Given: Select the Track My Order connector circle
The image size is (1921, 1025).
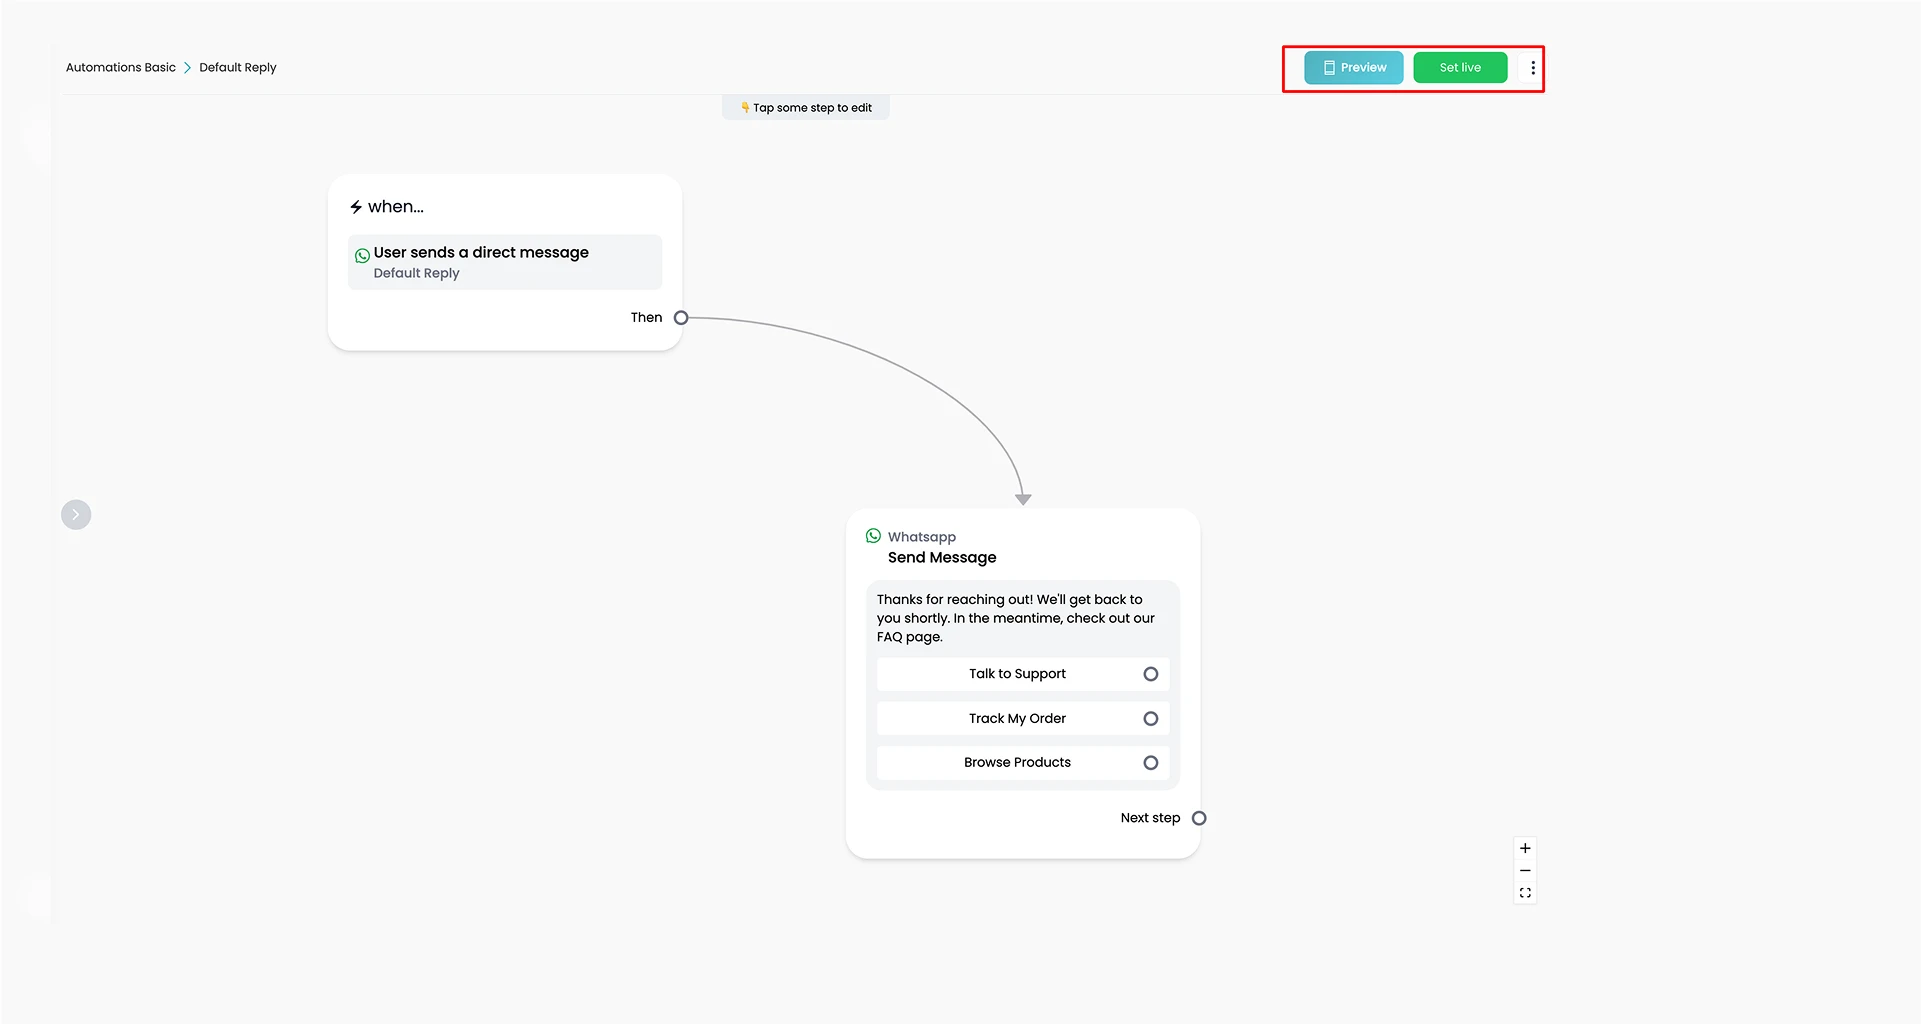Looking at the screenshot, I should pyautogui.click(x=1151, y=719).
